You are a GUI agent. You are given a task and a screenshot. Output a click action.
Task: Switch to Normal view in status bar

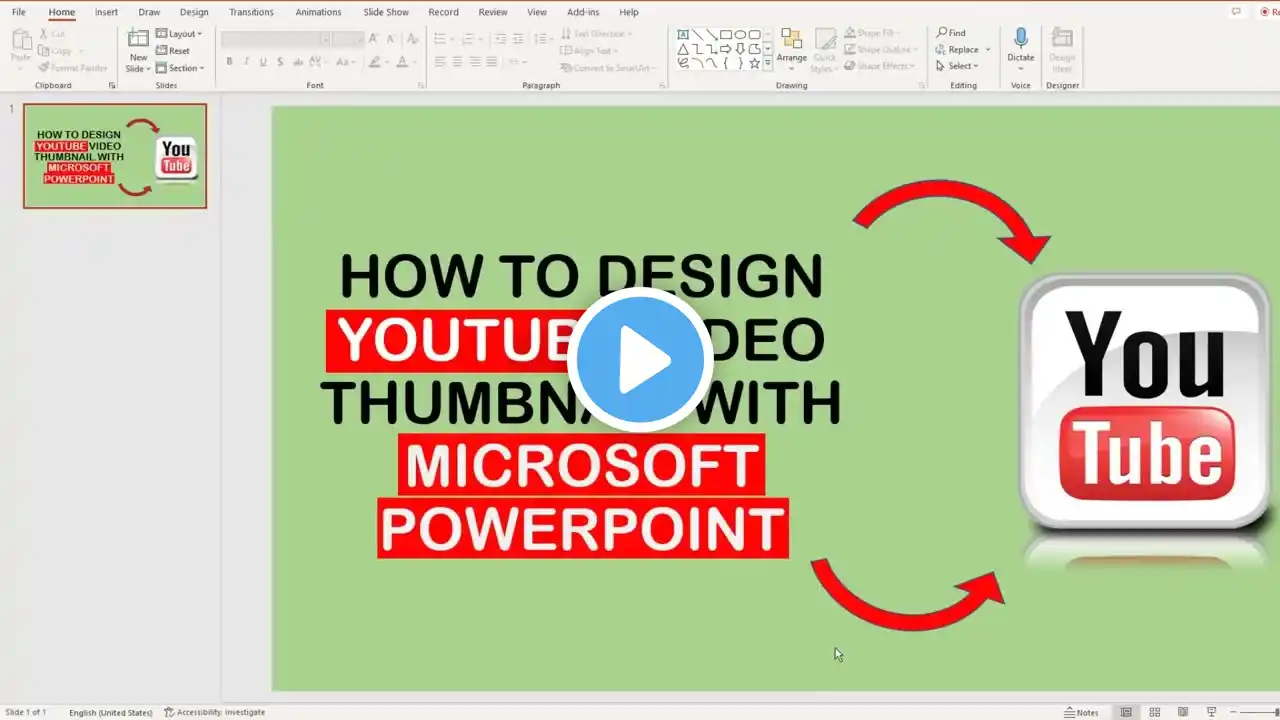[x=1126, y=712]
